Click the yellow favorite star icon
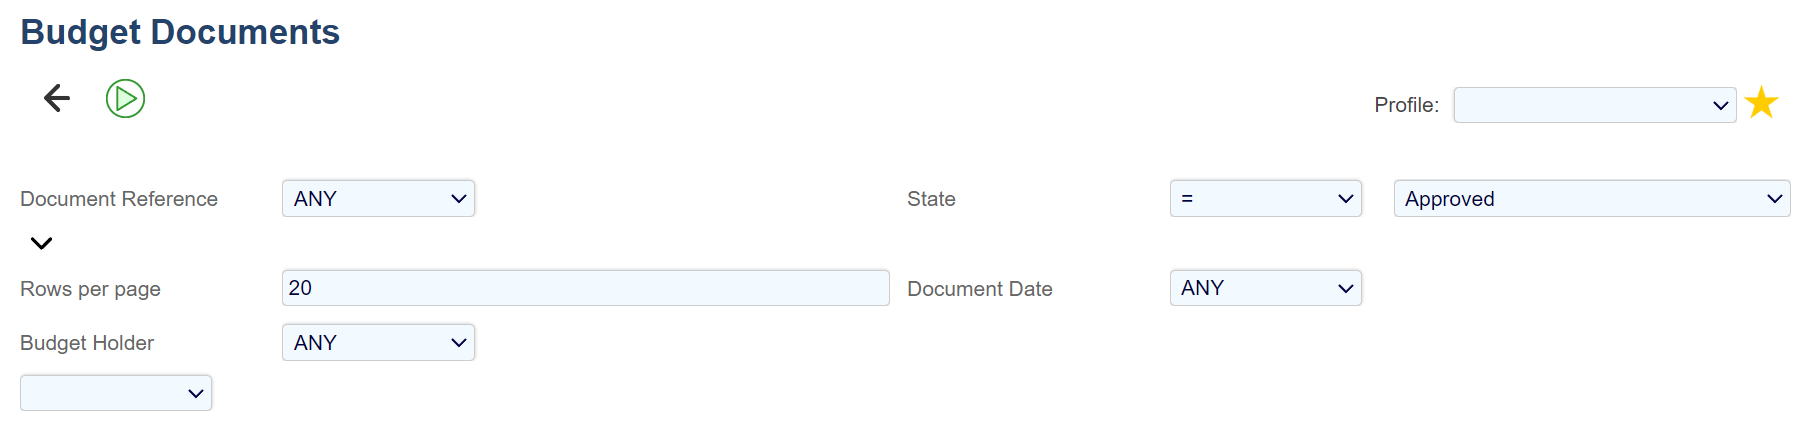The height and width of the screenshot is (431, 1810). [x=1761, y=103]
